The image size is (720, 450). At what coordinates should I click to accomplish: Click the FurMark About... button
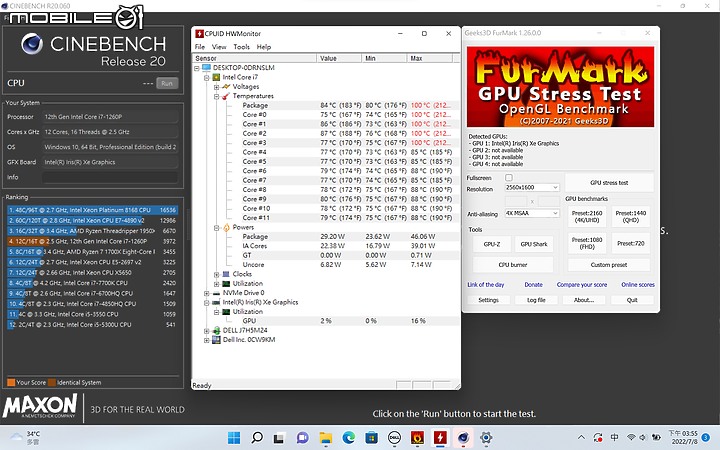click(584, 300)
